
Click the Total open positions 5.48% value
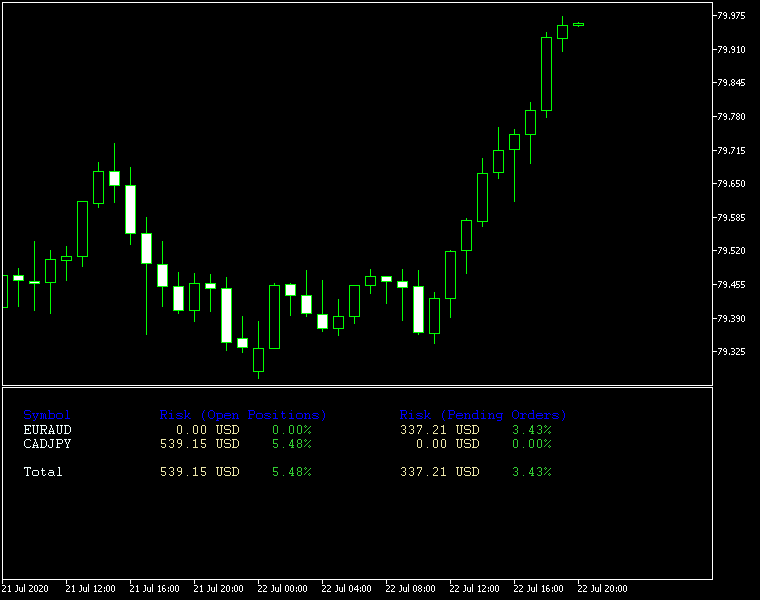[x=291, y=472]
